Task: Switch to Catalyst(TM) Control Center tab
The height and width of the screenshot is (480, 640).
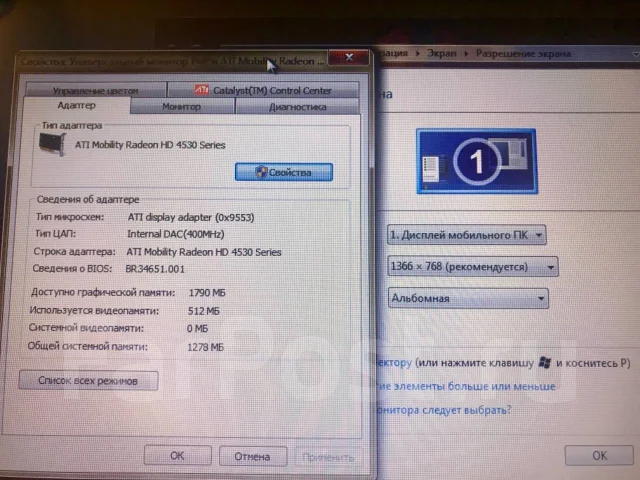Action: (x=264, y=90)
